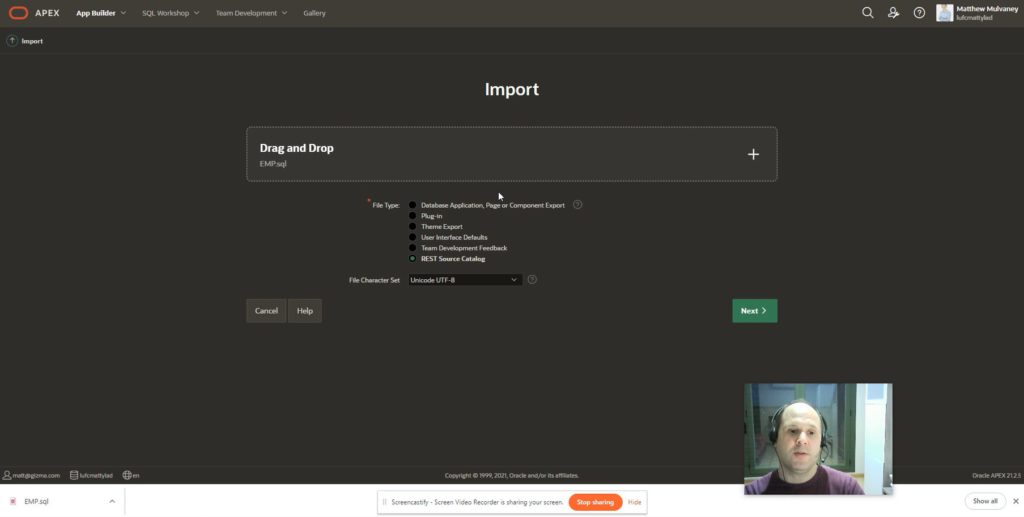The width and height of the screenshot is (1024, 517).
Task: Expand the EMP.sql download options chevron
Action: point(112,501)
